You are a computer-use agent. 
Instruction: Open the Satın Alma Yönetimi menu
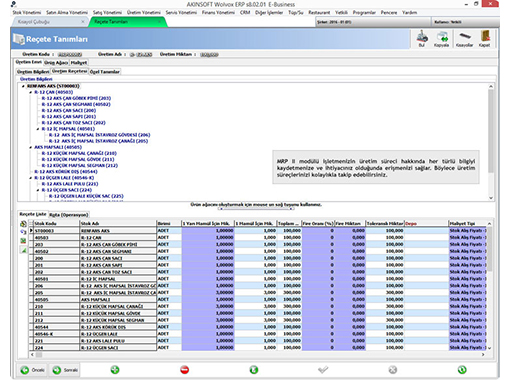click(67, 13)
